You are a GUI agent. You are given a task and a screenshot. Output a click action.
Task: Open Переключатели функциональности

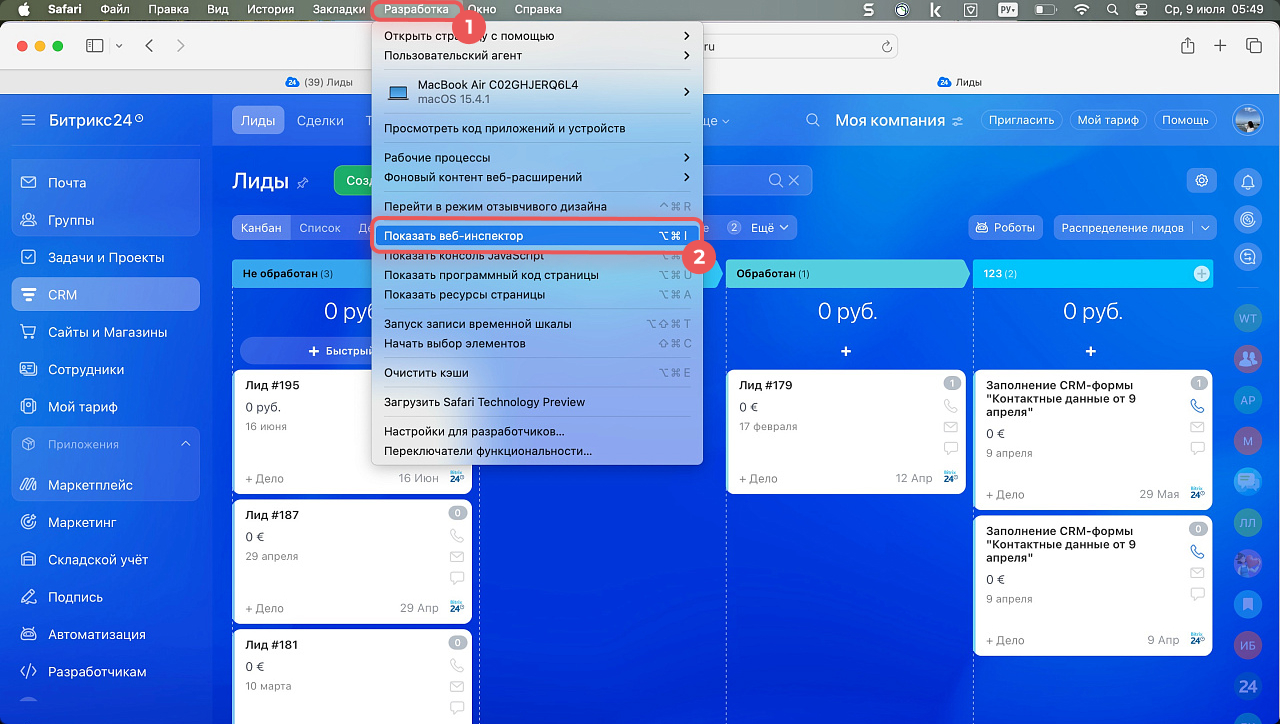[537, 451]
